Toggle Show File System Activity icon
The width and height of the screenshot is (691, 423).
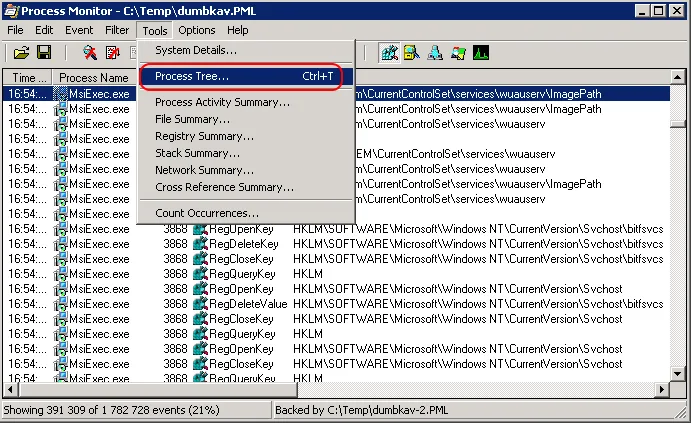click(x=412, y=52)
